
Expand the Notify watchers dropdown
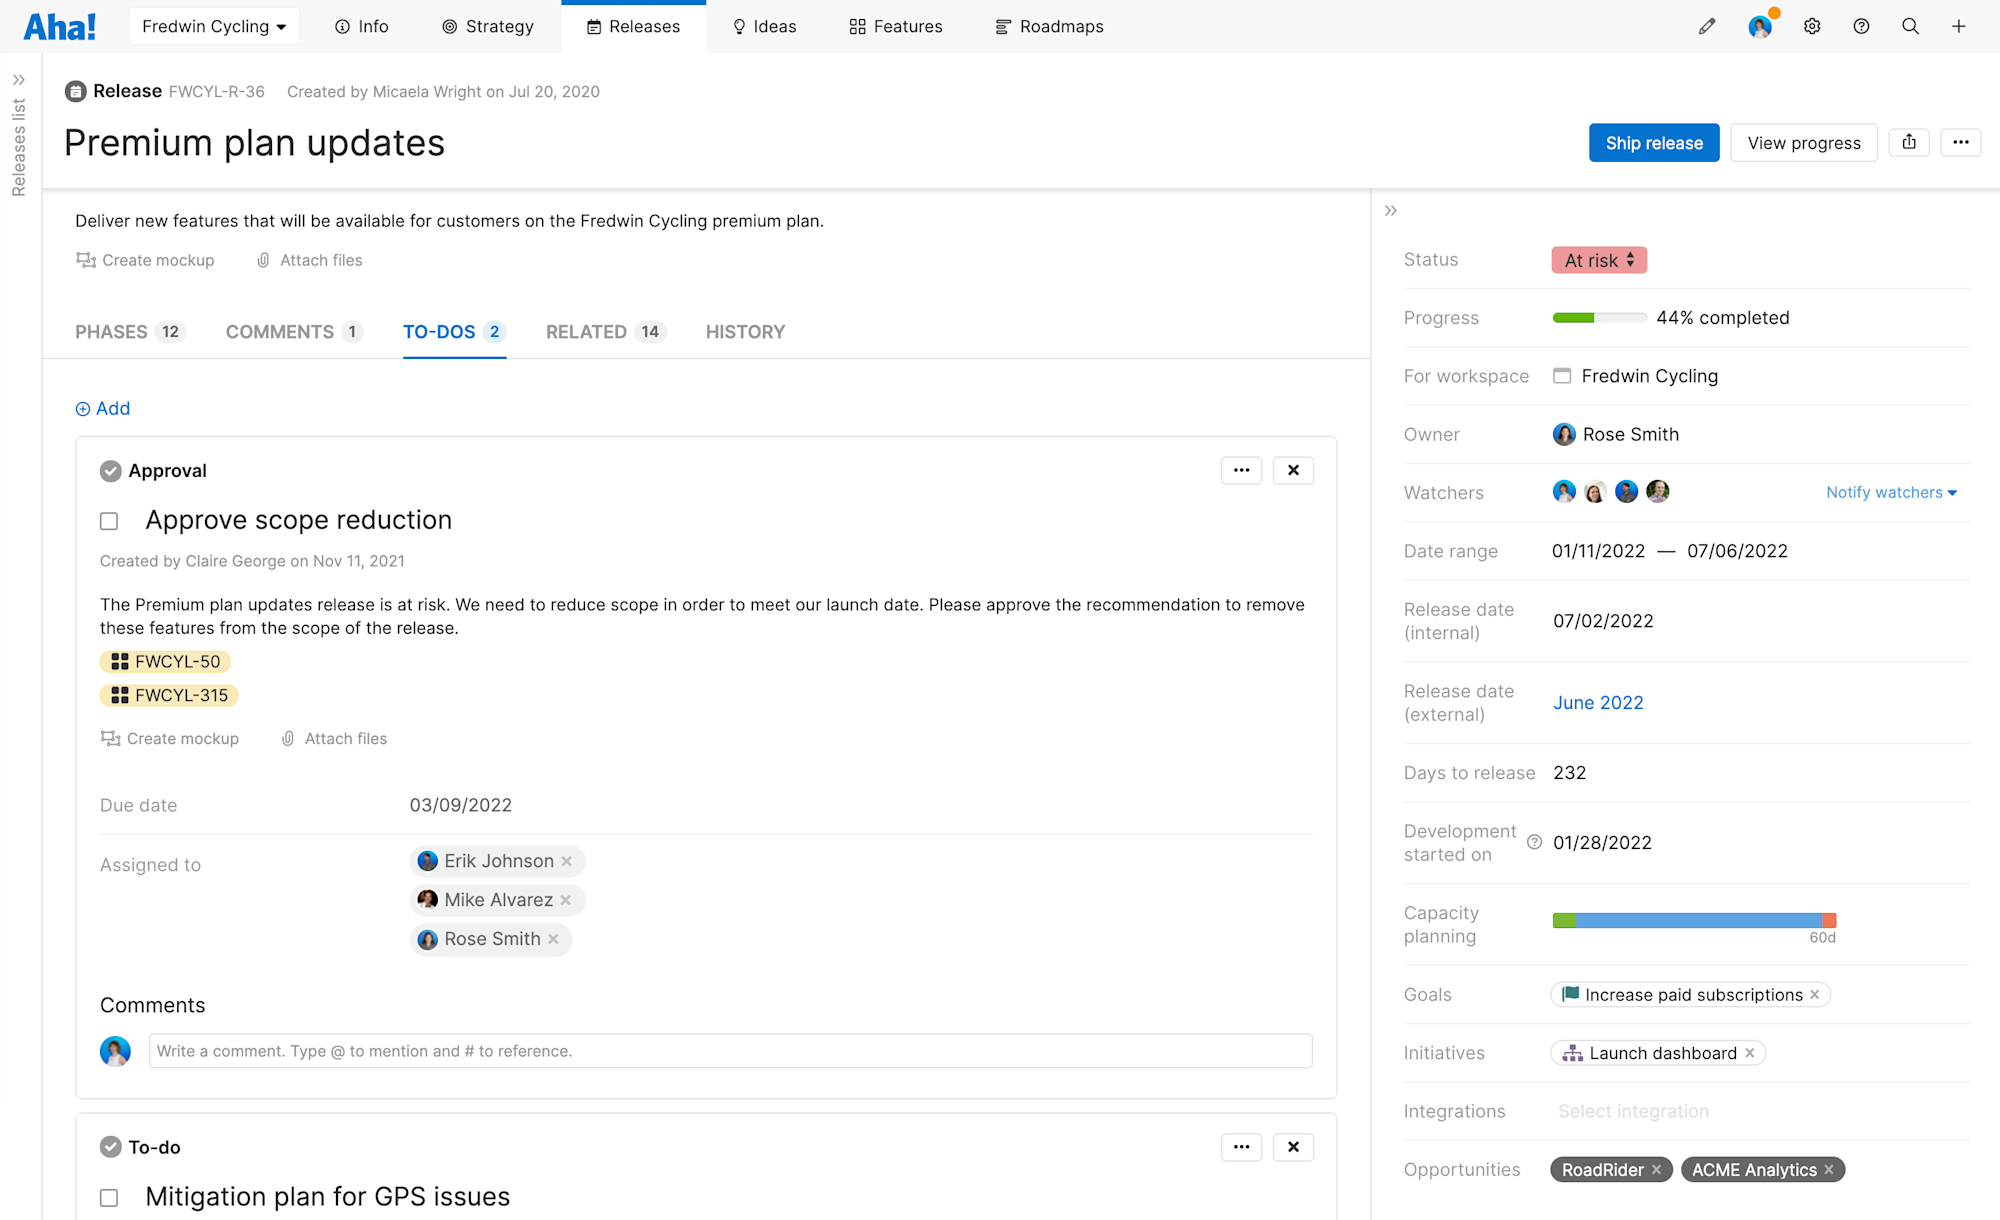click(1890, 492)
